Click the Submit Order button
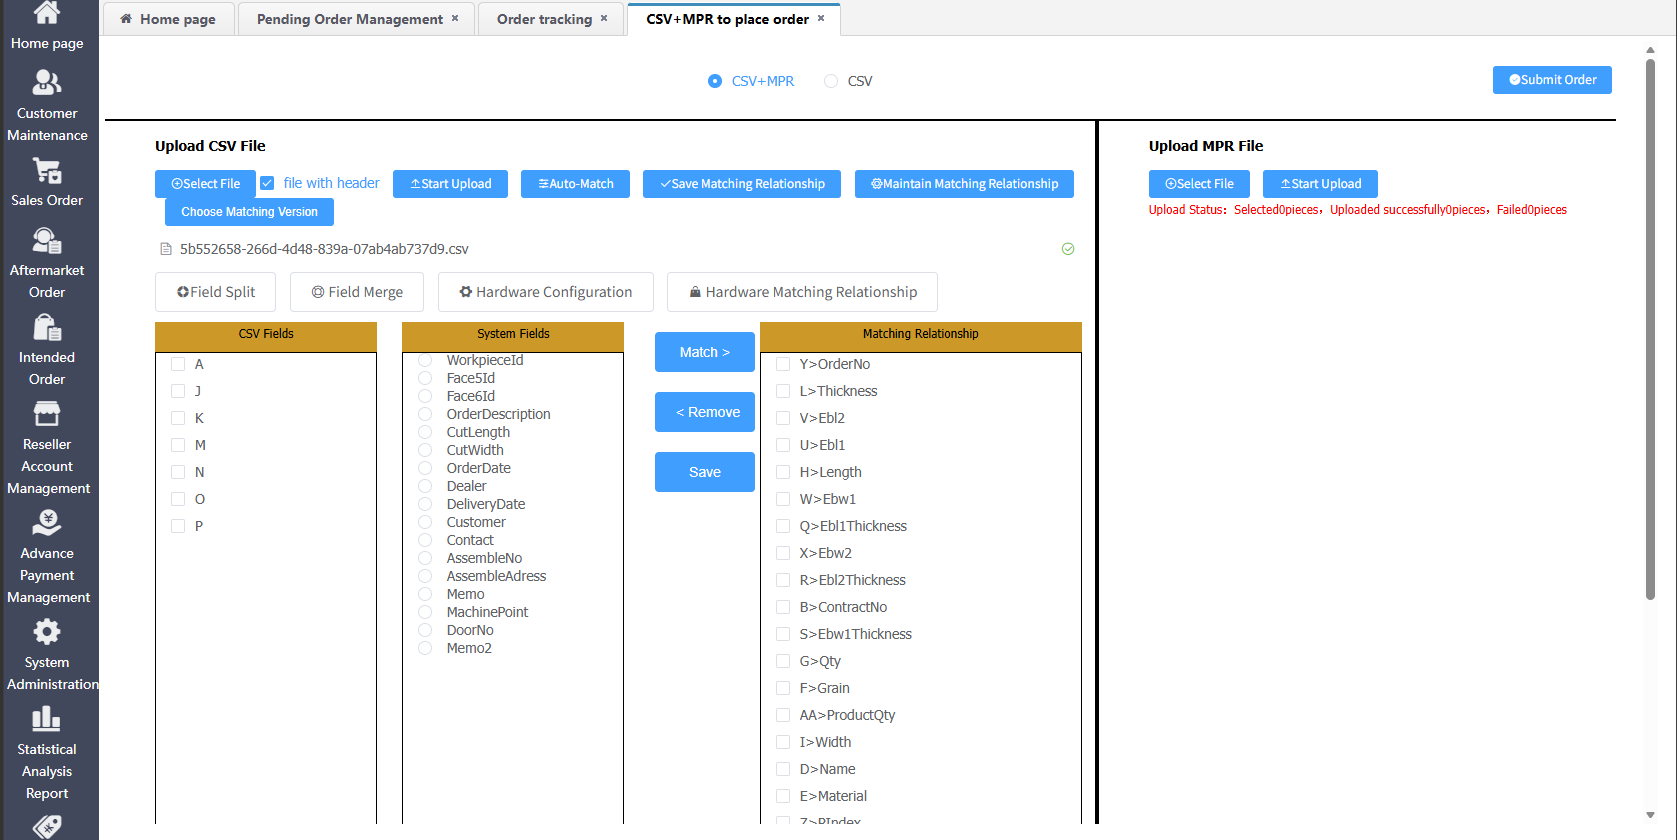Image resolution: width=1677 pixels, height=840 pixels. [1552, 80]
